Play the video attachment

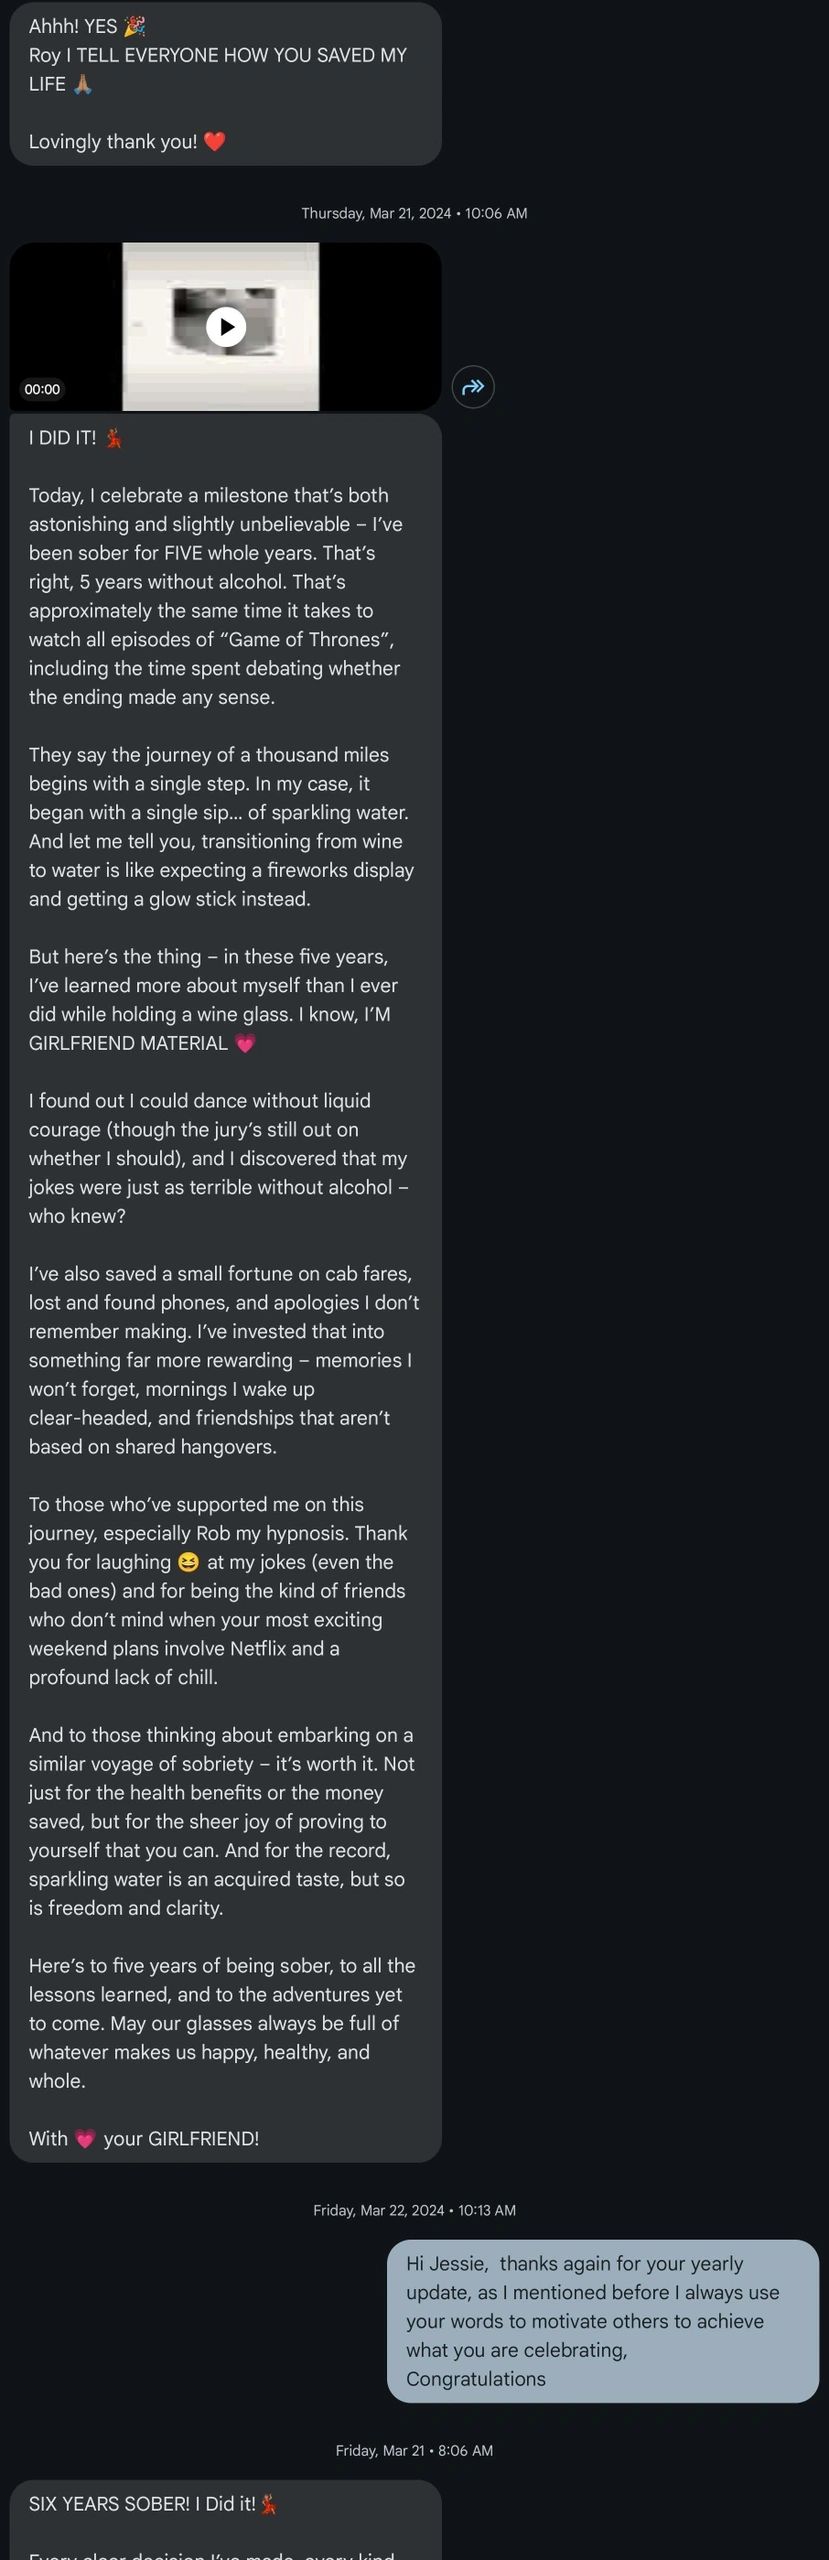tap(226, 327)
